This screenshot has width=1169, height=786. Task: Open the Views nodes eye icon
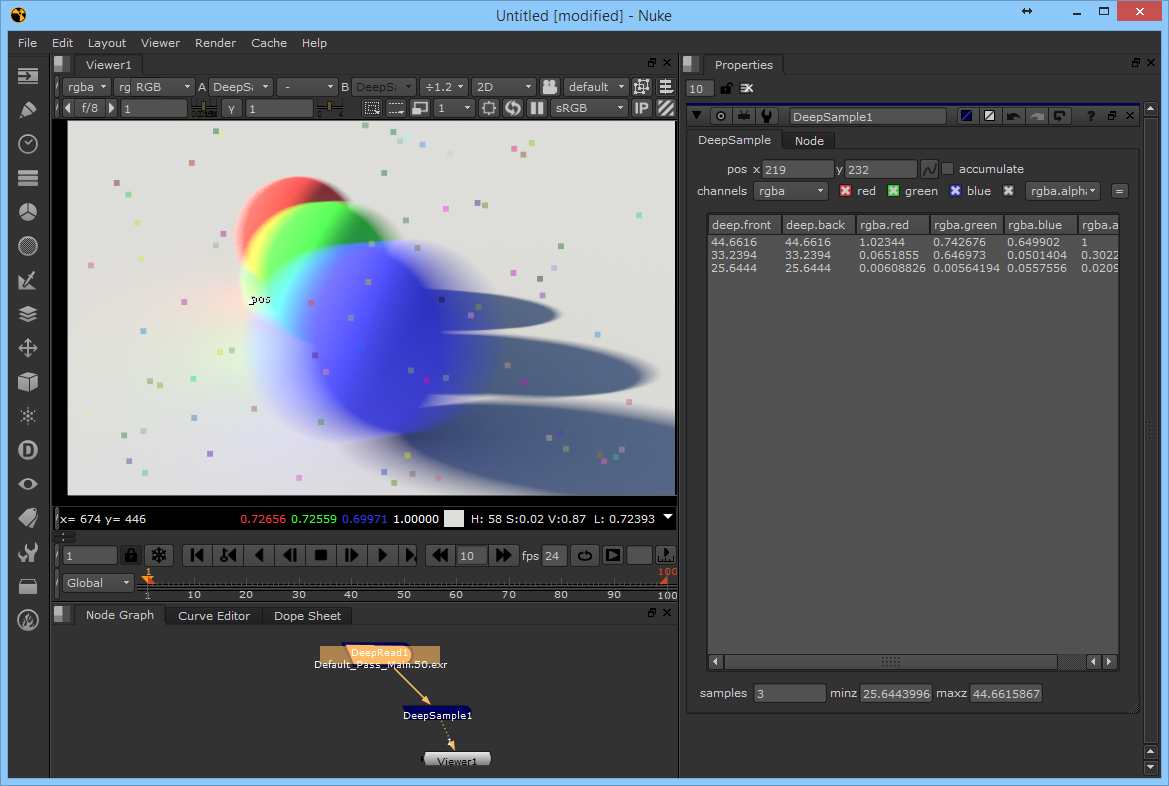click(28, 484)
